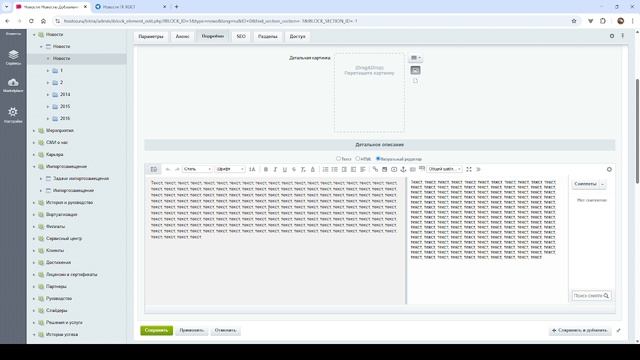This screenshot has height=360, width=640.
Task: Select the Текст radio option
Action: (338, 158)
